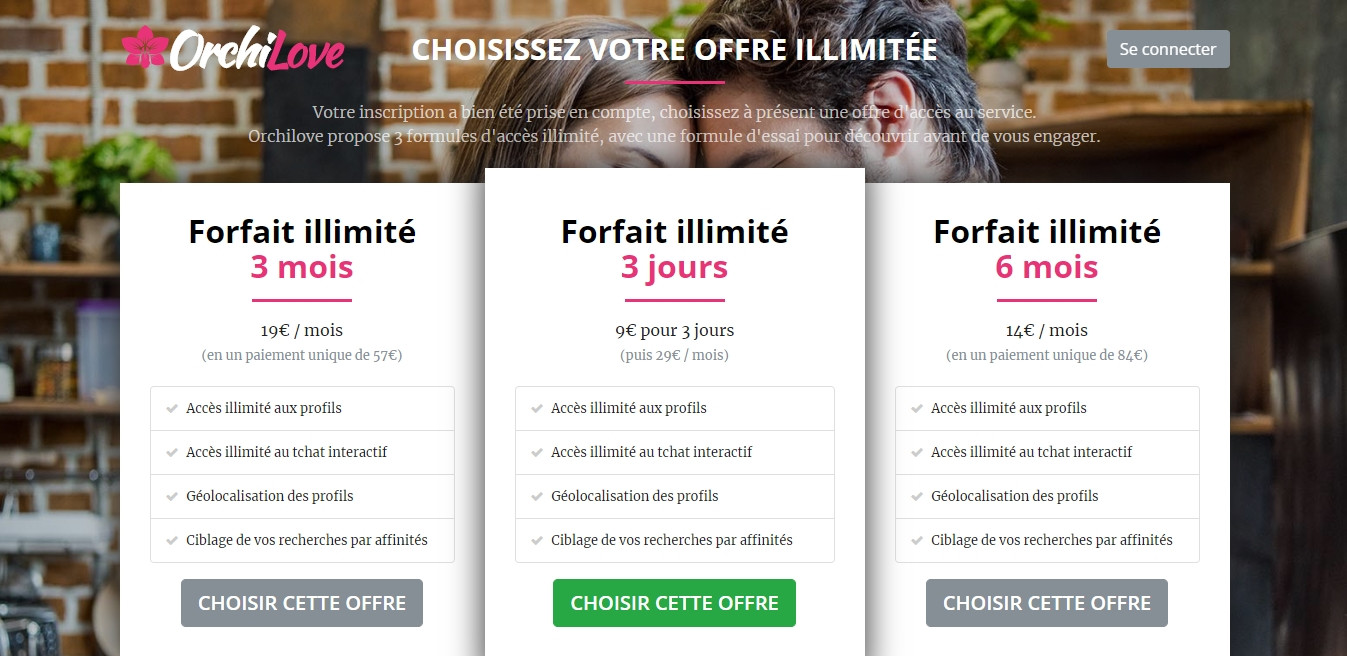The image size is (1347, 656).
Task: Select the checkmark beside Ciblage de vos recherches in 6 mois plan
Action: [x=916, y=540]
